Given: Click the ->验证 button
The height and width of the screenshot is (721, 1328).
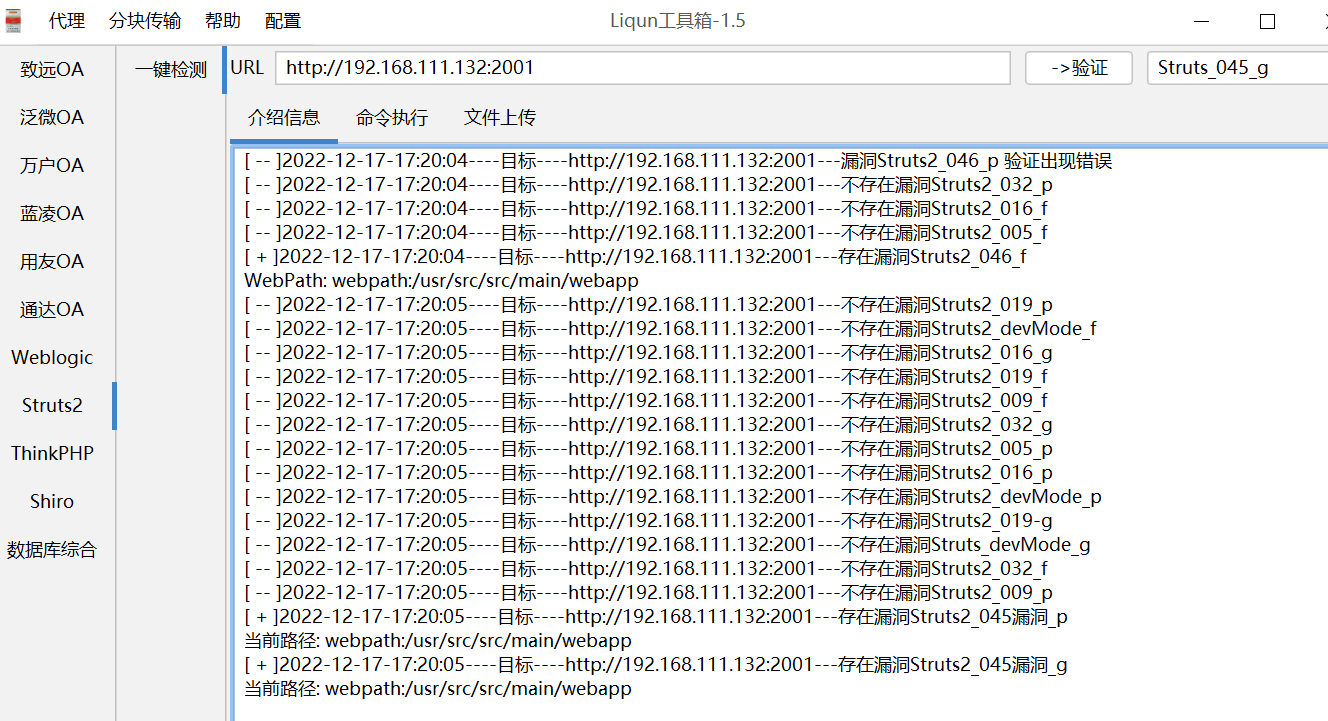Looking at the screenshot, I should tap(1079, 68).
